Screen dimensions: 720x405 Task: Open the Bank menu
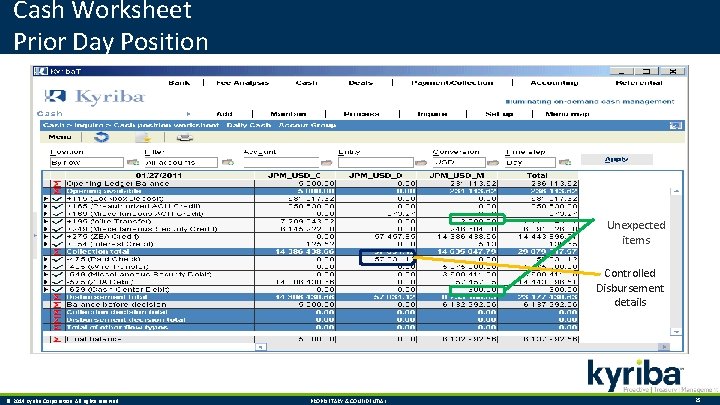(179, 83)
